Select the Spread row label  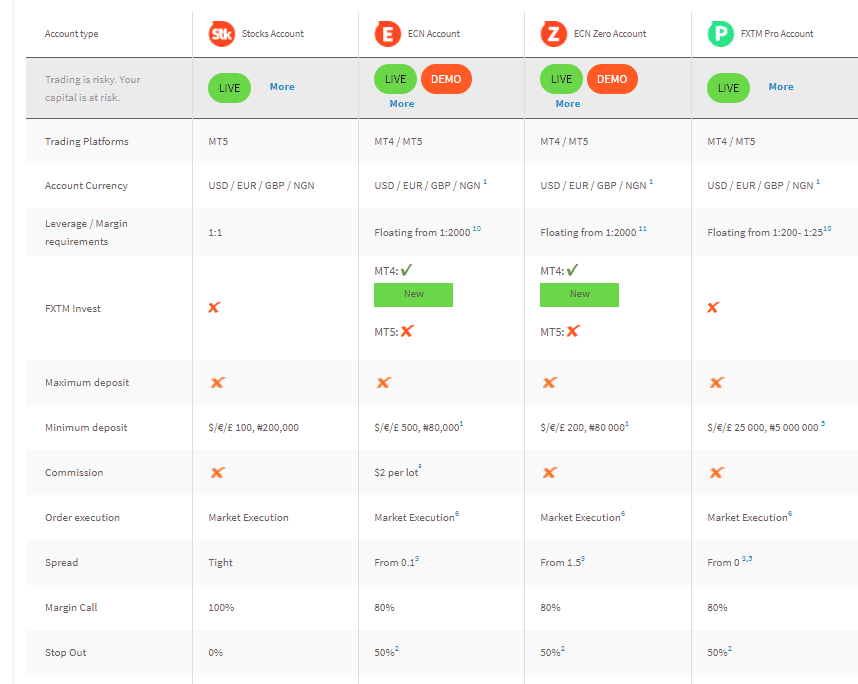coord(62,563)
